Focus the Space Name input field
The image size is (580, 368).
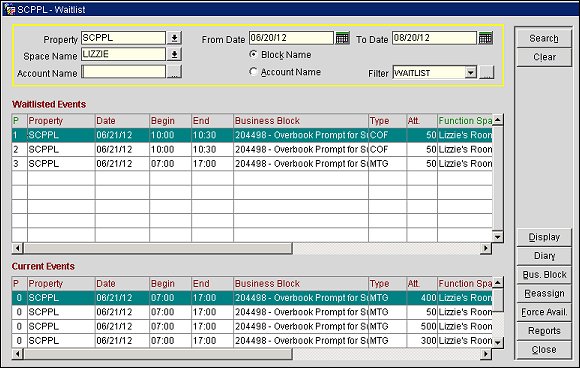click(x=123, y=54)
